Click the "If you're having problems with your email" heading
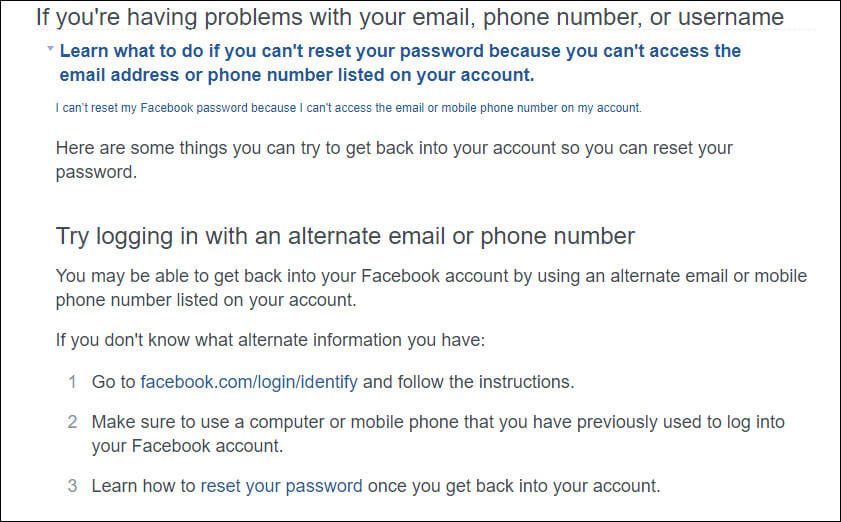The height and width of the screenshot is (522, 841). coord(409,17)
